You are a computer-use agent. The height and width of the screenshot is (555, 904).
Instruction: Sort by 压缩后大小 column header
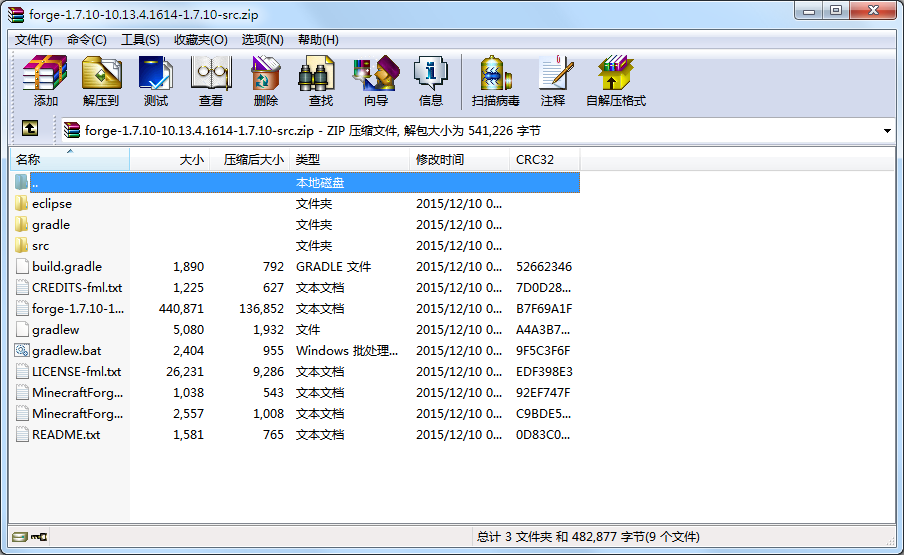249,160
